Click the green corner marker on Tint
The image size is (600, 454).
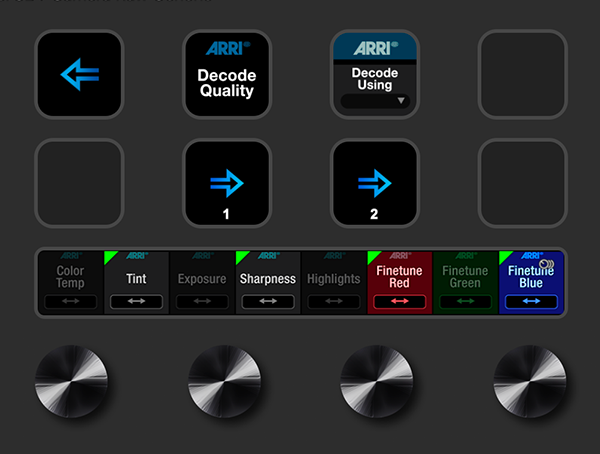109,256
